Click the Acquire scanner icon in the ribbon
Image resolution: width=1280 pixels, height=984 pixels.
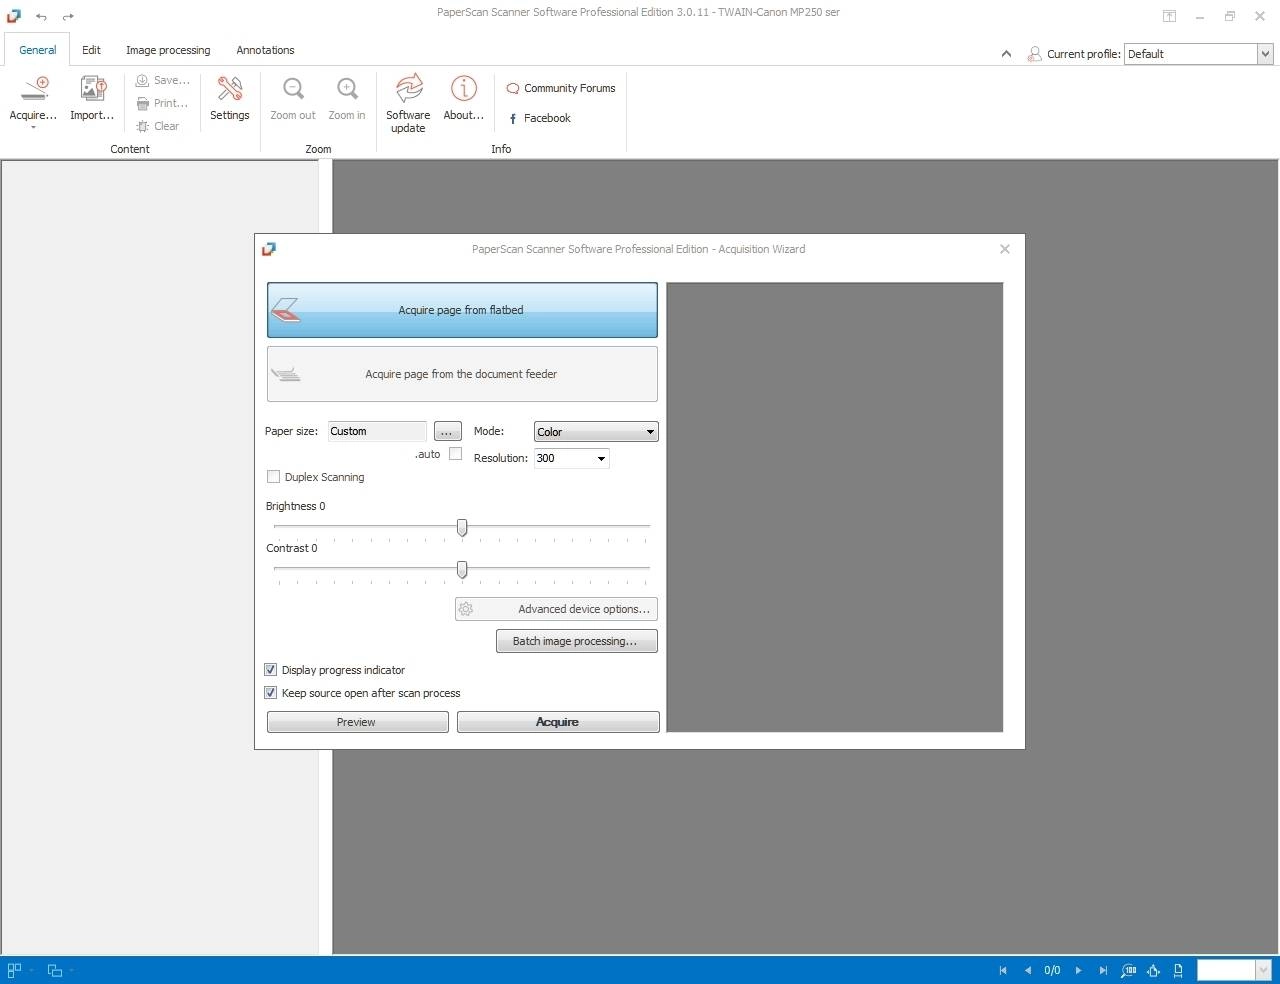(34, 89)
